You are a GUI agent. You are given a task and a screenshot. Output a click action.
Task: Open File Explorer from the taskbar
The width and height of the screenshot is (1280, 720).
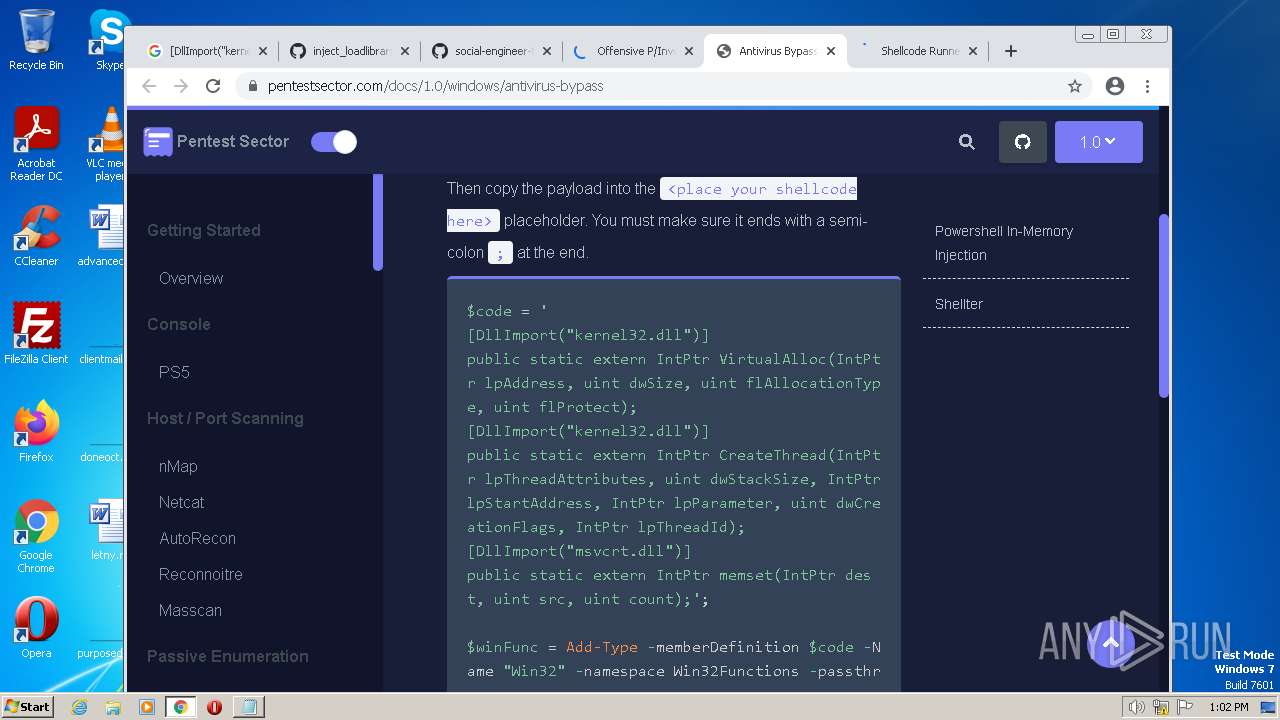[x=113, y=707]
